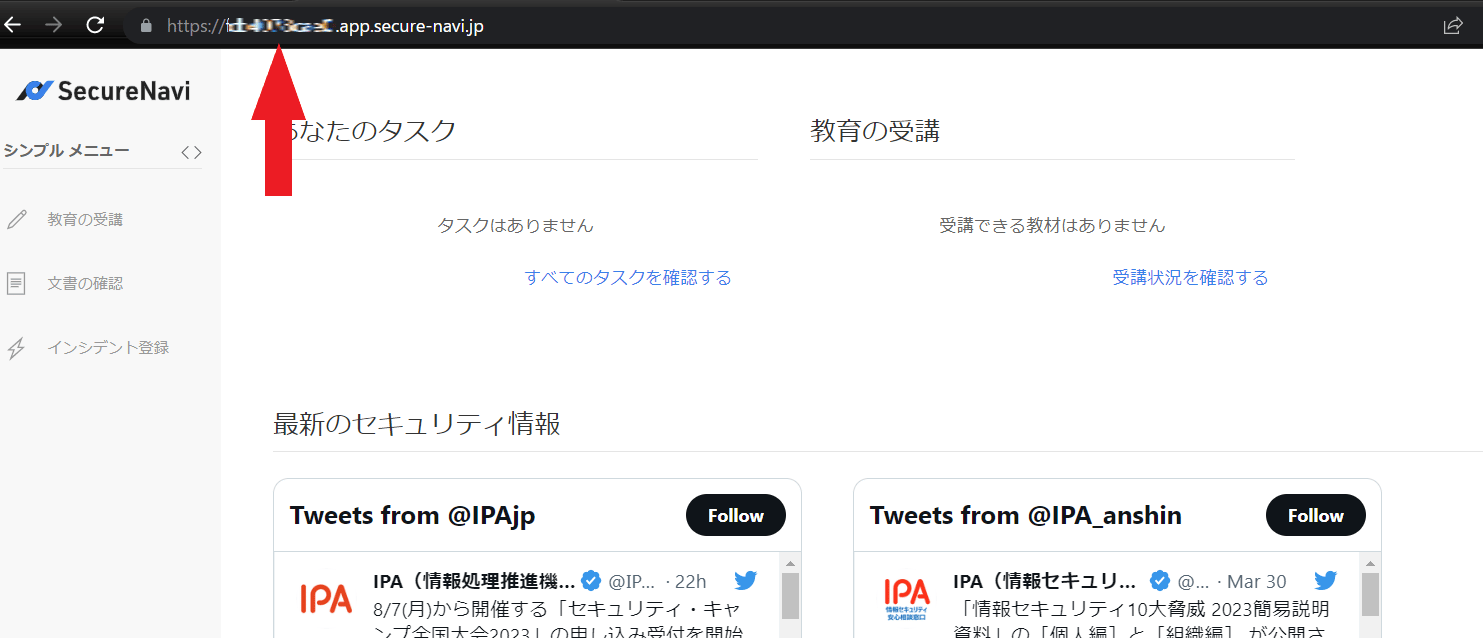
Task: Select the 8/7(月)から開催する tweet text
Action: click(559, 620)
